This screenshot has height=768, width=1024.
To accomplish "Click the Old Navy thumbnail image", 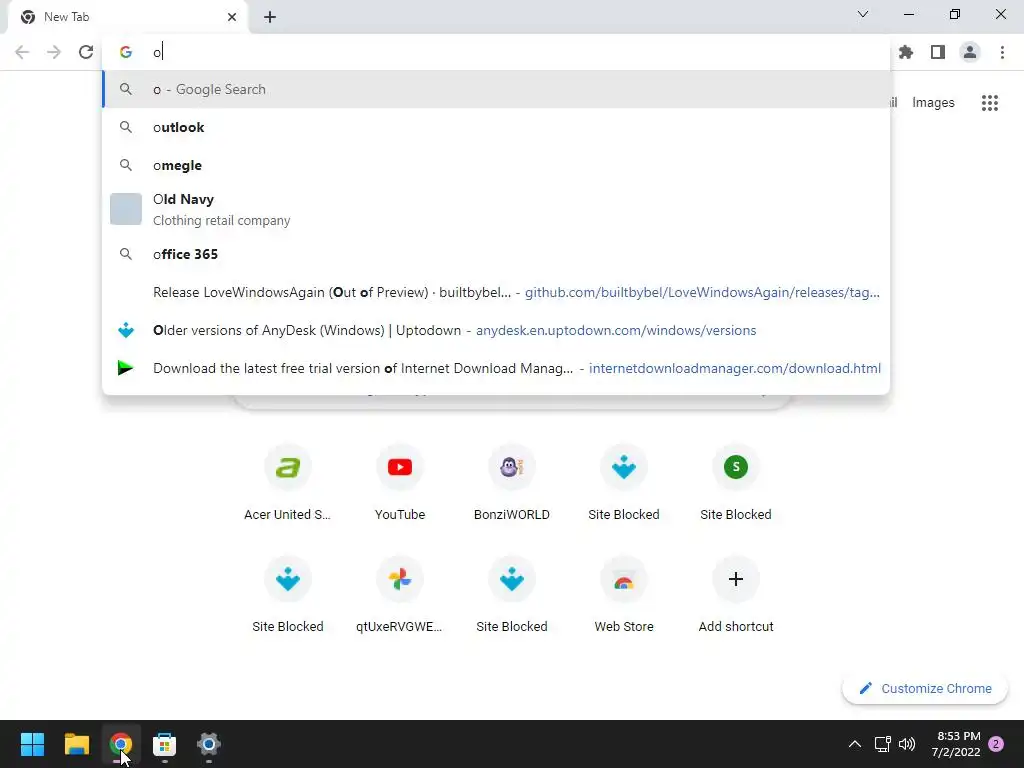I will coord(126,209).
